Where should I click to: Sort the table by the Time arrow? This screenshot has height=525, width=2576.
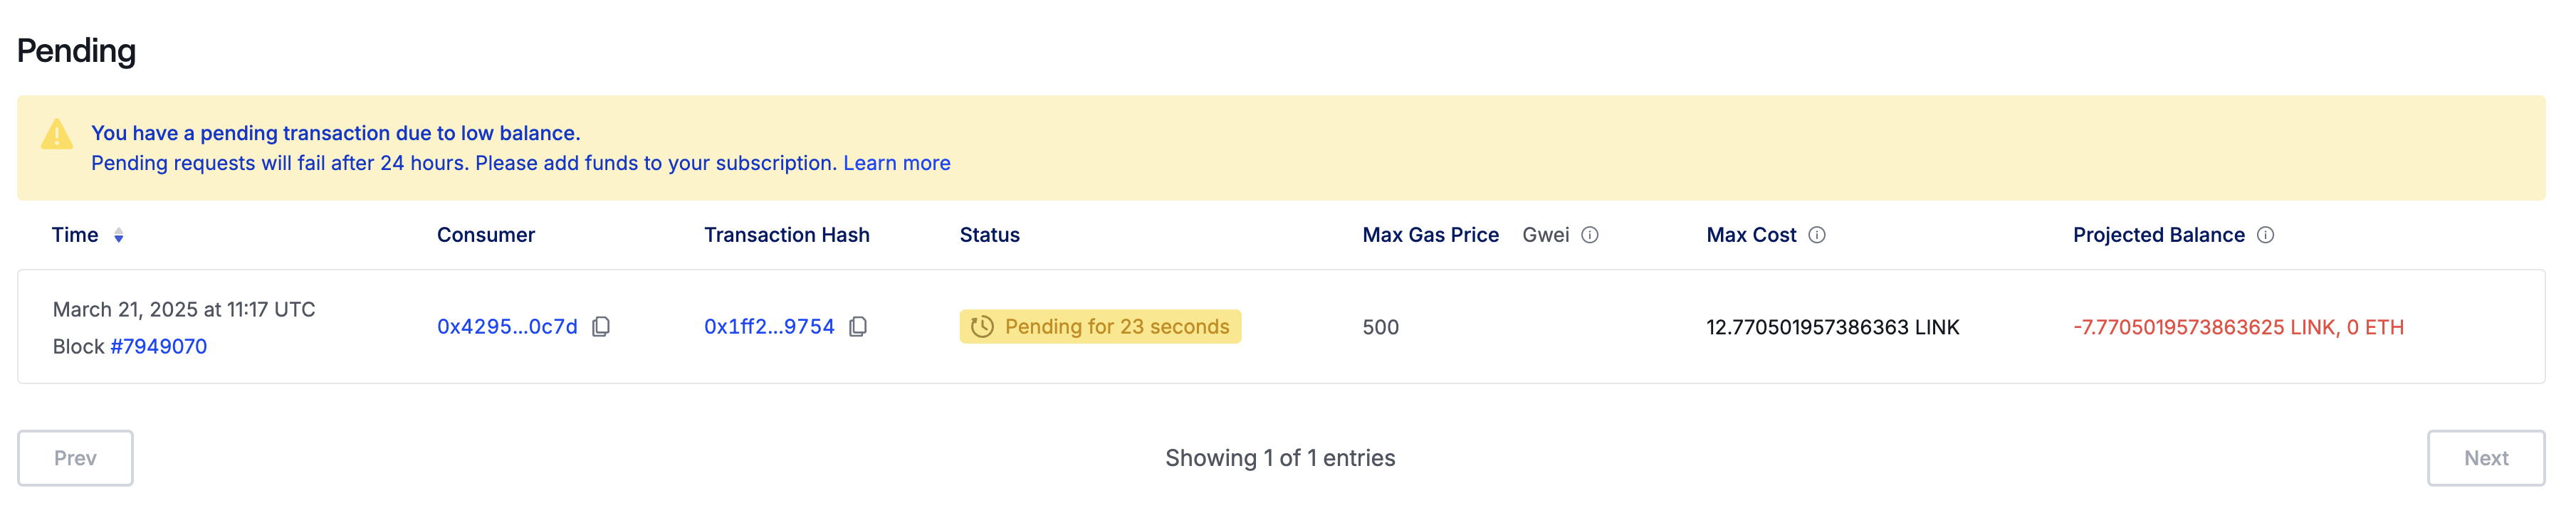(119, 236)
